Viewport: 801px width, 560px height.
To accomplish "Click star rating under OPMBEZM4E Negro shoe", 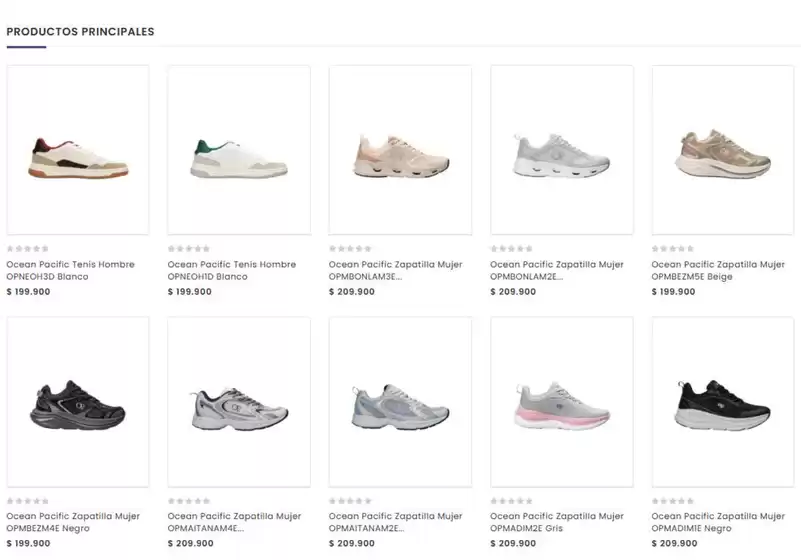I will pyautogui.click(x=28, y=501).
